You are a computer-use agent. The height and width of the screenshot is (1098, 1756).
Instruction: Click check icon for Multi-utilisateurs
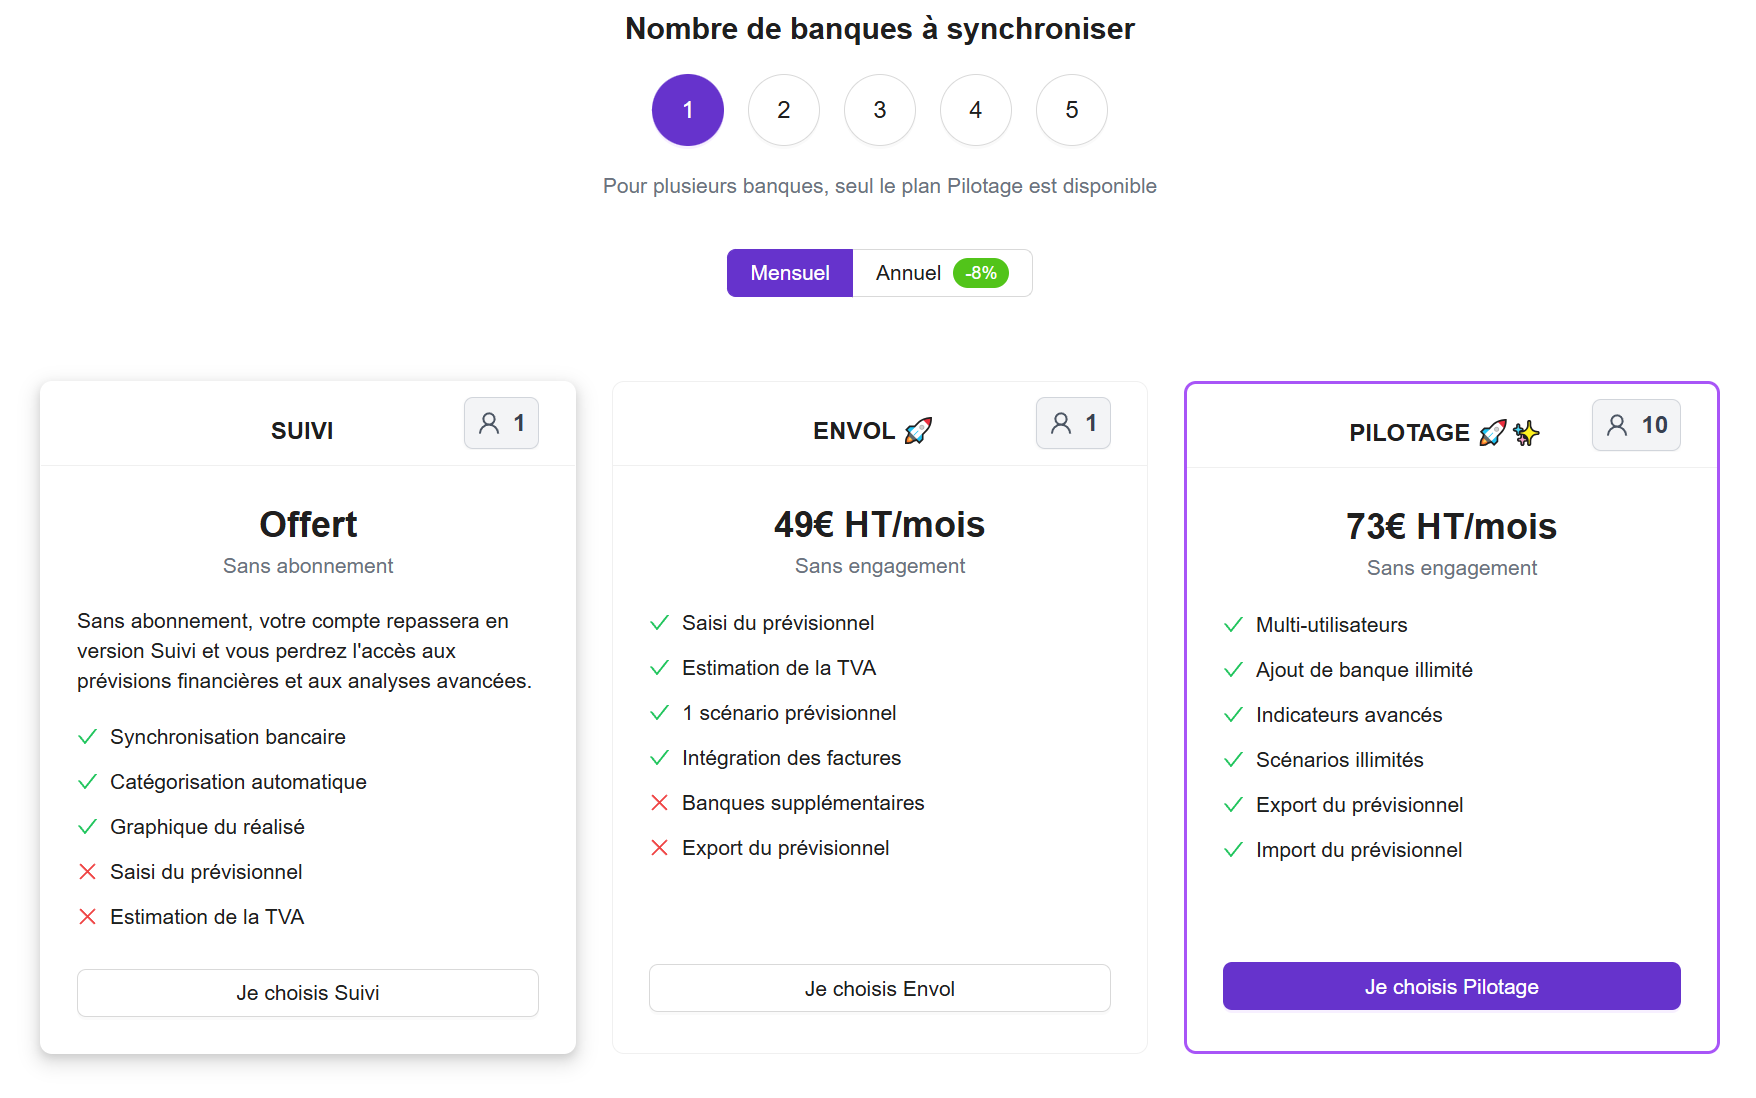click(1233, 625)
